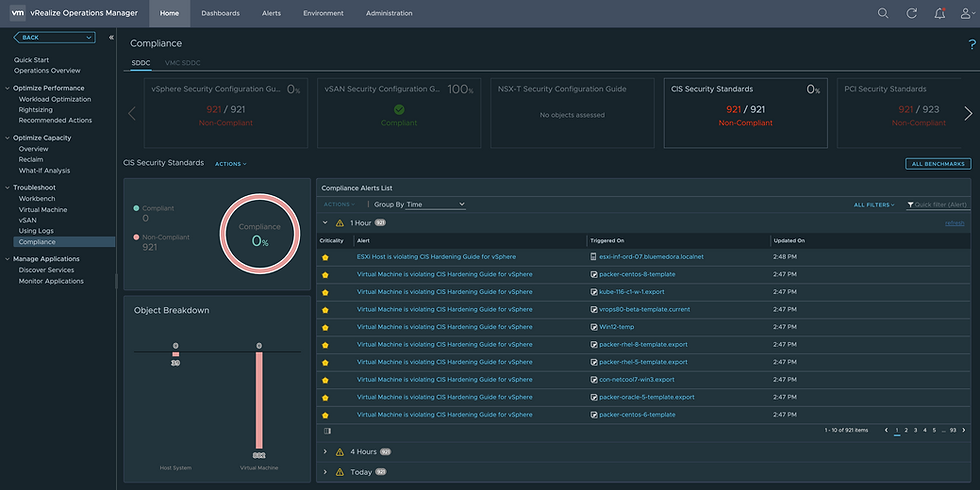Click the refresh link in alerts list
The image size is (980, 490).
[954, 223]
